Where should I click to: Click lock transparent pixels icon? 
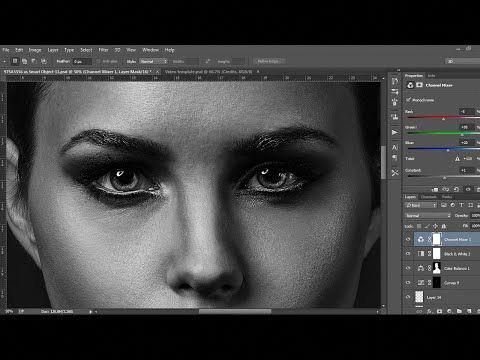(x=419, y=226)
